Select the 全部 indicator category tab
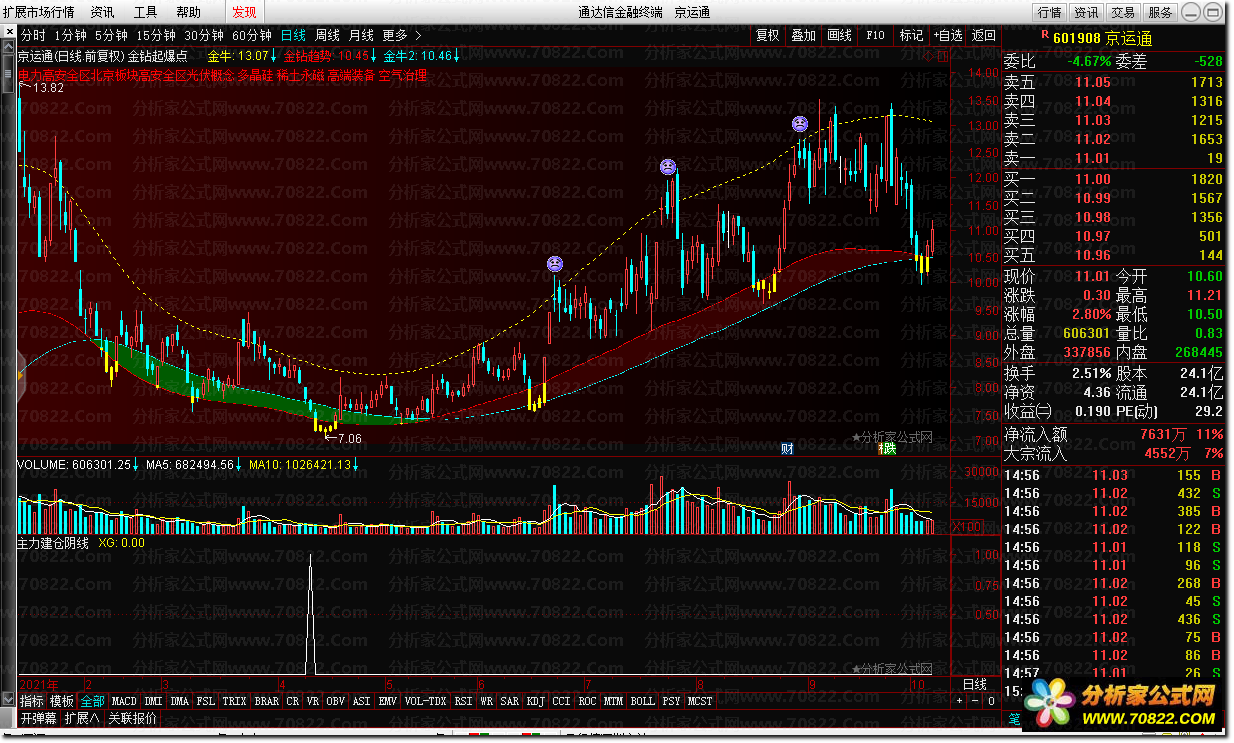 tap(93, 701)
